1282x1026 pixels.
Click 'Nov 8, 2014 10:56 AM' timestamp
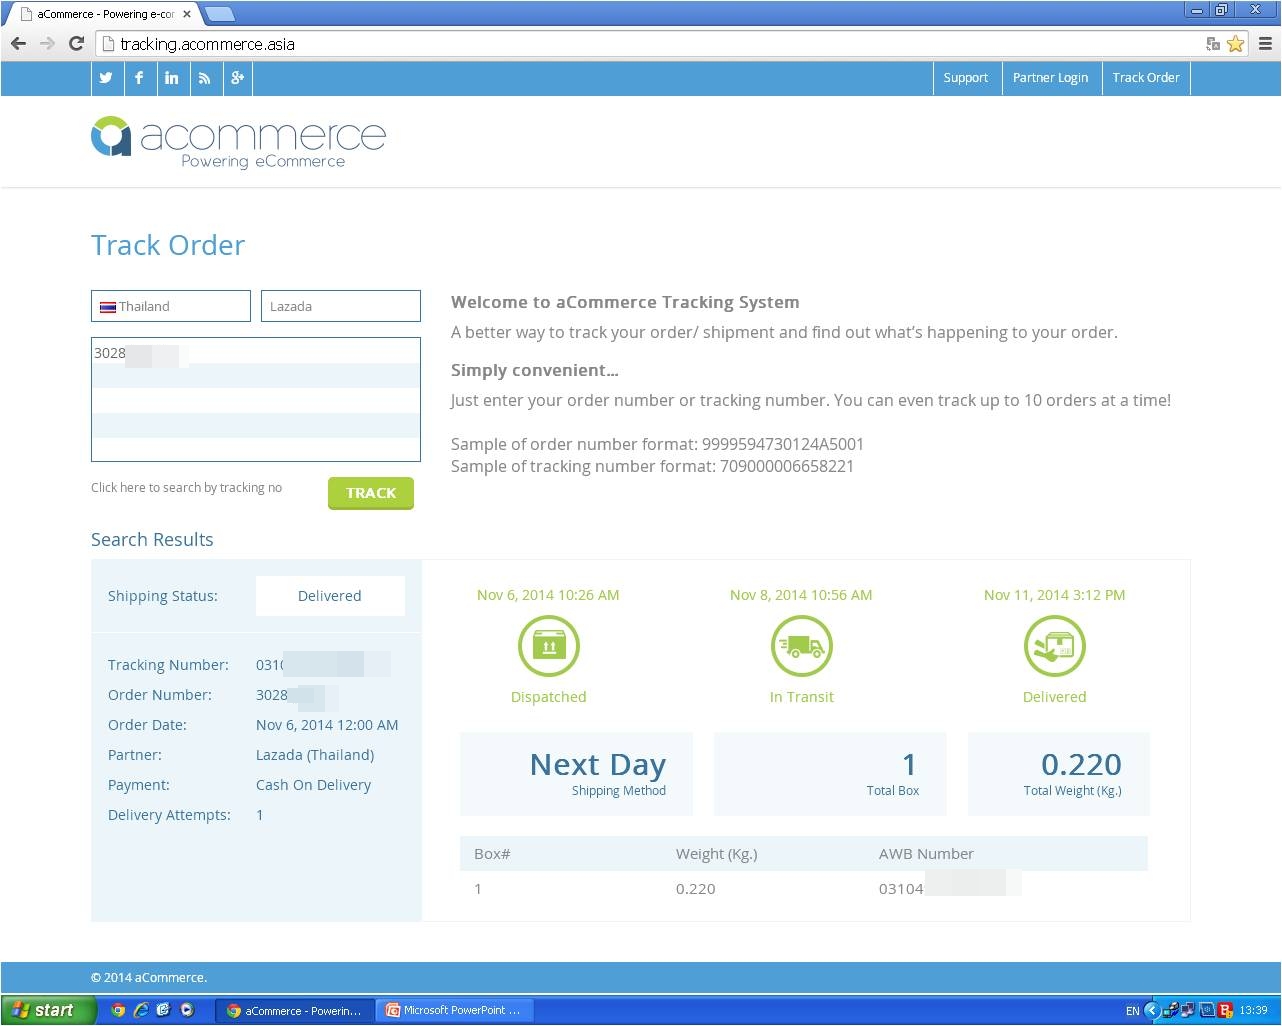801,595
